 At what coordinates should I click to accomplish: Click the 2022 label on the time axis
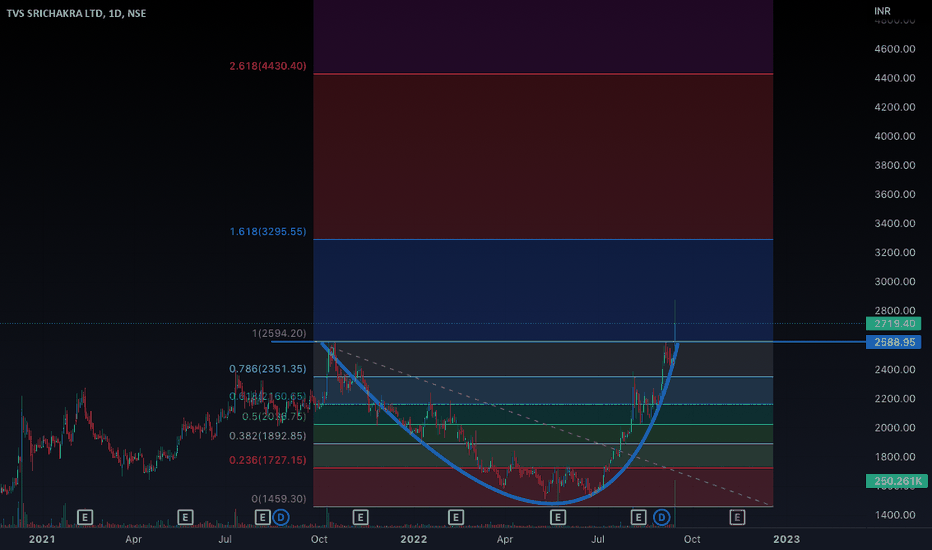click(414, 539)
